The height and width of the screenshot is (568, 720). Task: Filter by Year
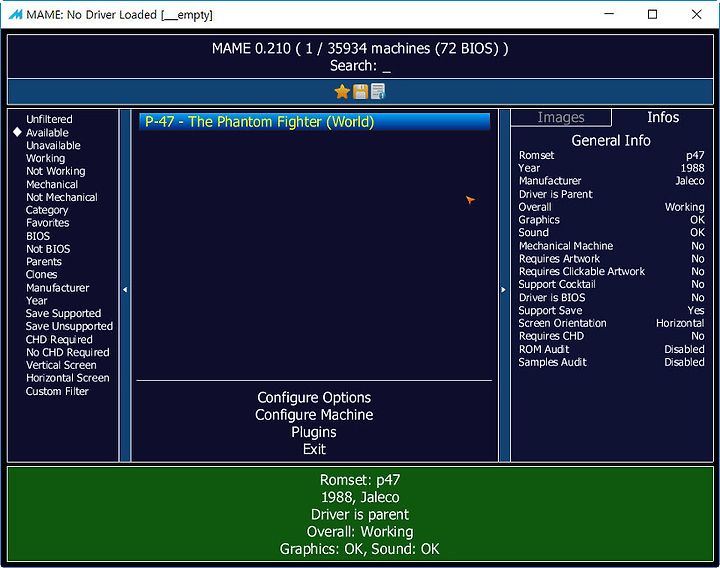pos(37,301)
